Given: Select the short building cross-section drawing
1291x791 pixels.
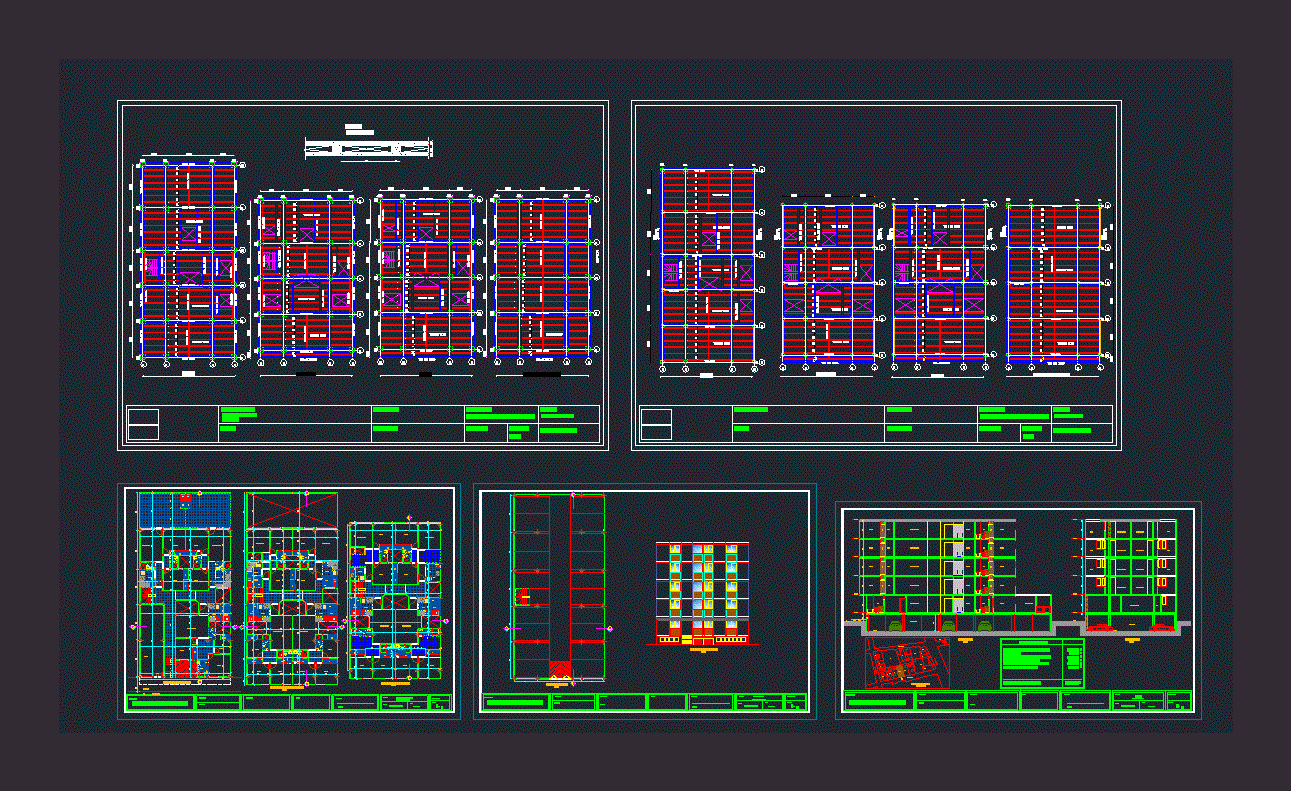Looking at the screenshot, I should click(x=1131, y=576).
